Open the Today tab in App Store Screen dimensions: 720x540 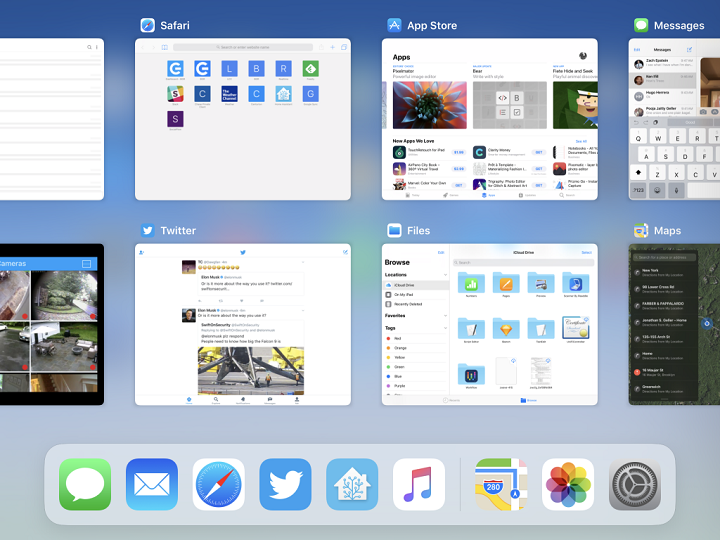click(412, 195)
